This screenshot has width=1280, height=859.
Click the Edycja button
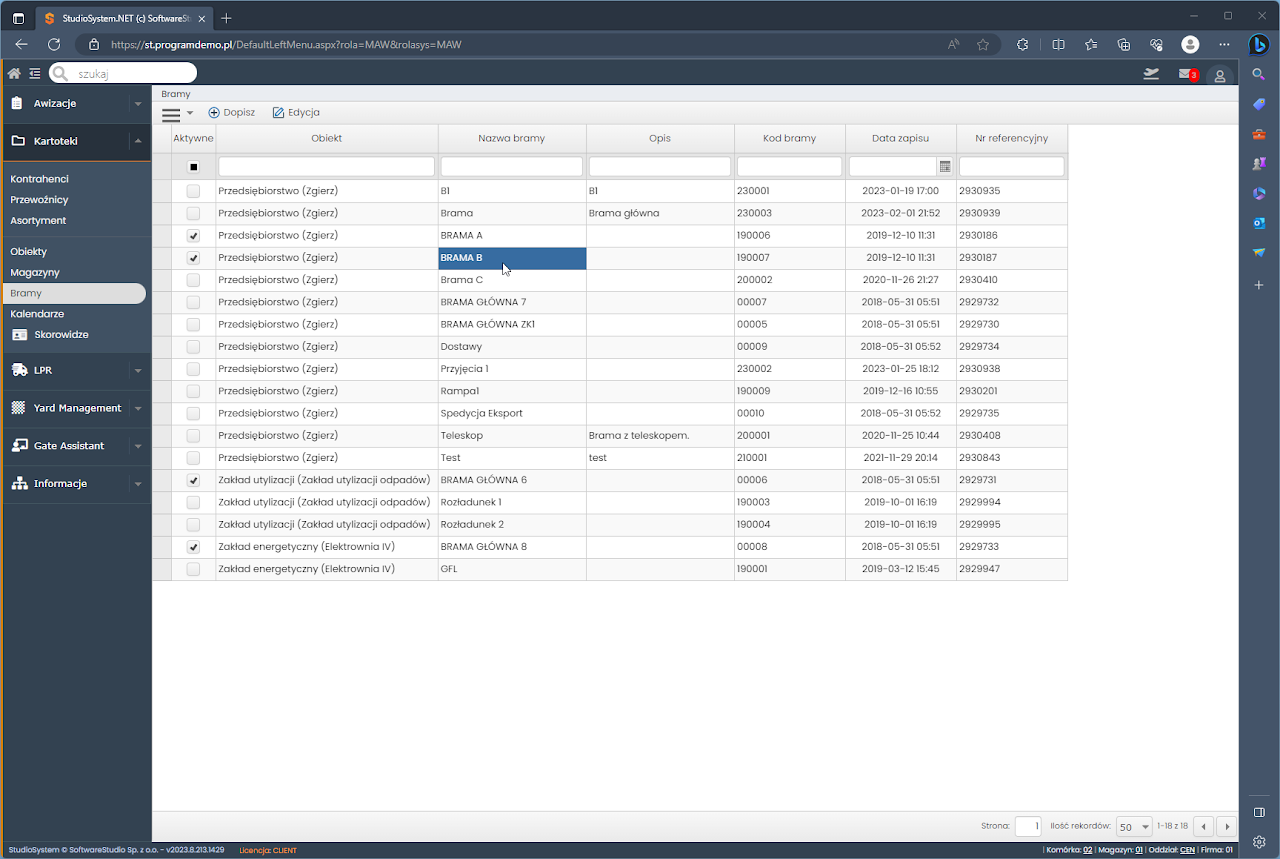(296, 113)
